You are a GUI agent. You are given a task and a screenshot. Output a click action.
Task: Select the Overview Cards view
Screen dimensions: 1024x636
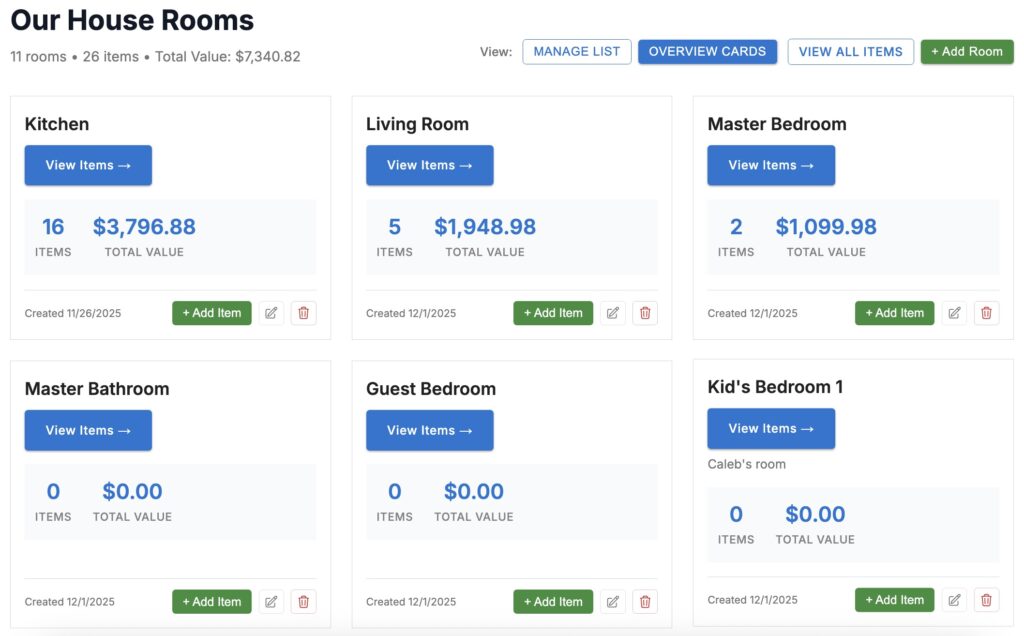click(x=708, y=51)
